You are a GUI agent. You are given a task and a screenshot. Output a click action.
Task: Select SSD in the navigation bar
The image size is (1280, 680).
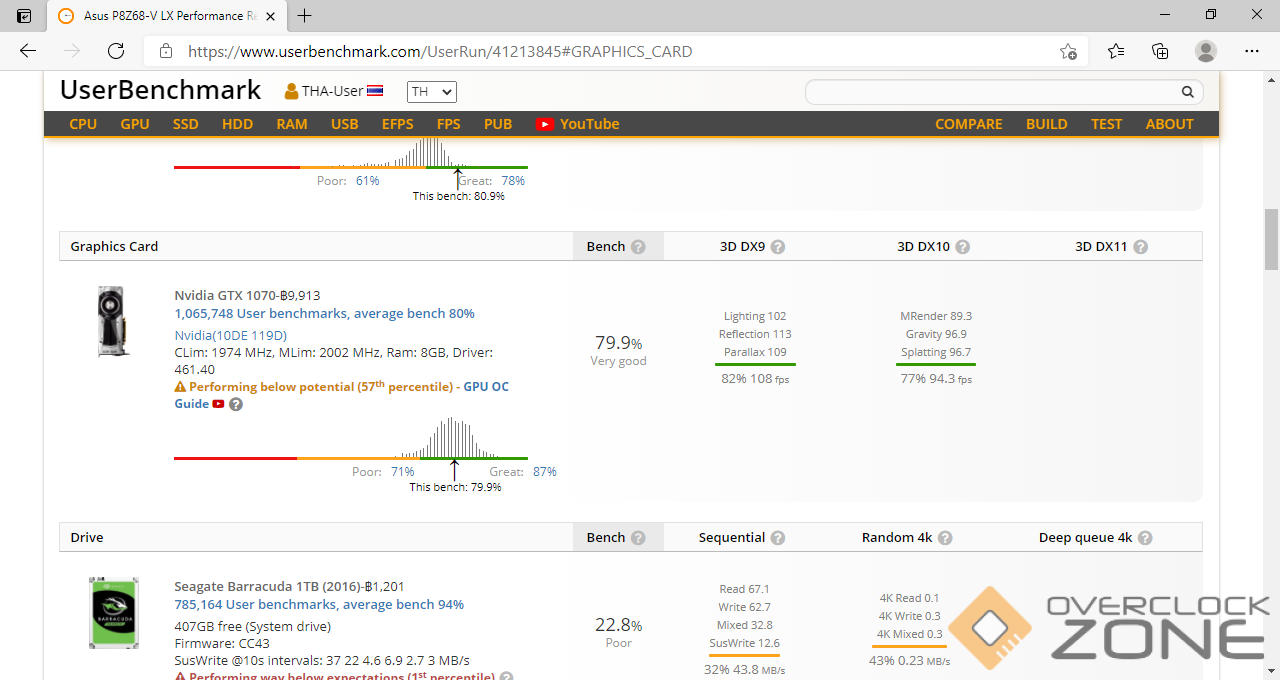[186, 124]
